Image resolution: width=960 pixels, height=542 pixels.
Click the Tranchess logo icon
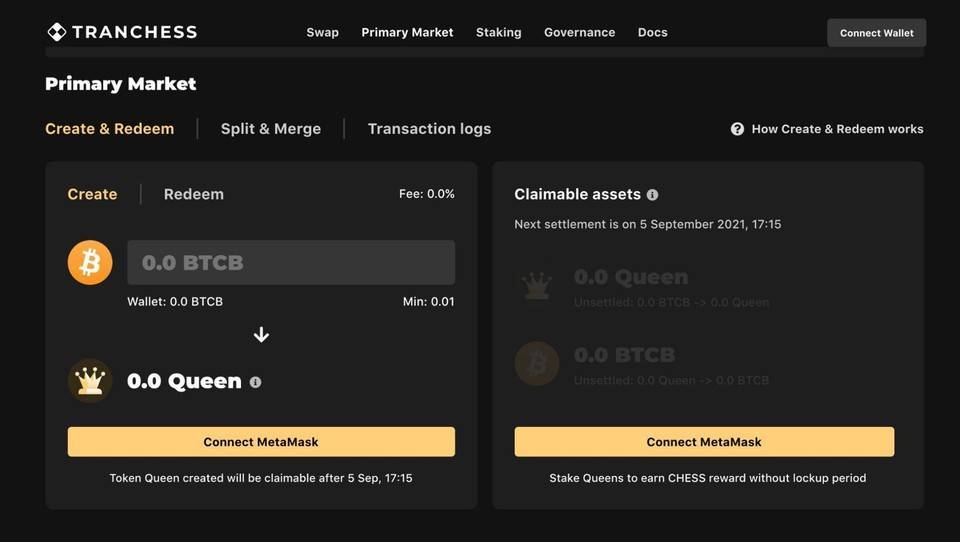pyautogui.click(x=57, y=32)
